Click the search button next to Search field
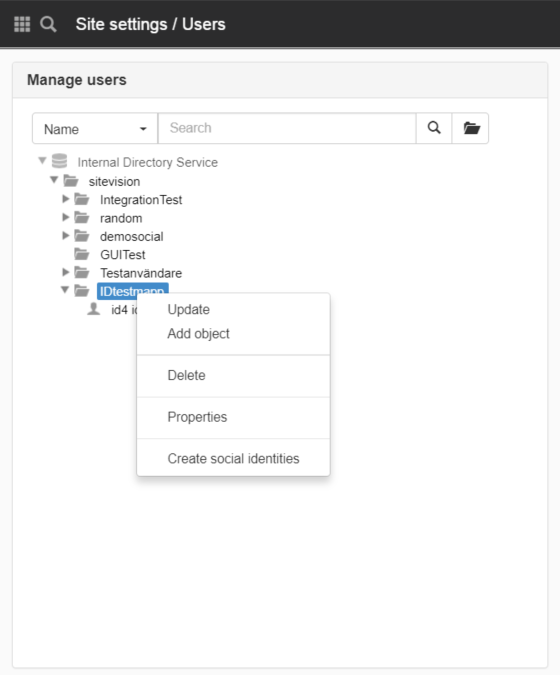 (434, 128)
